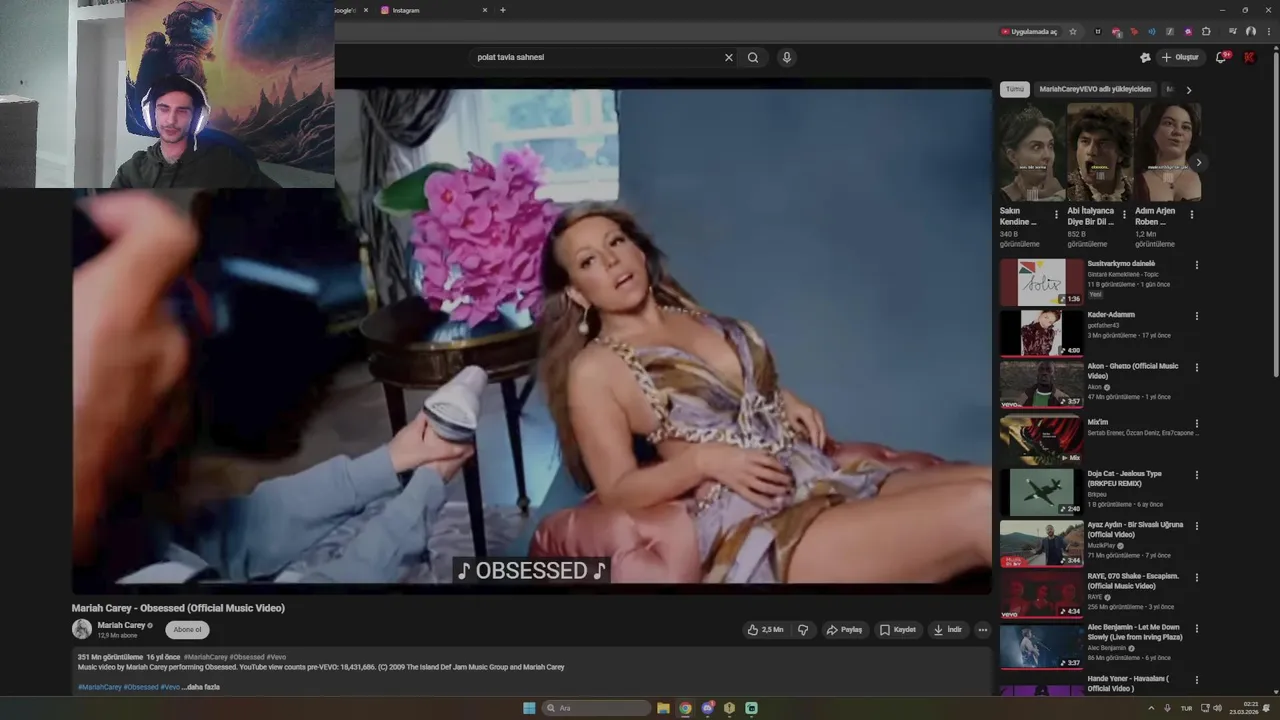Screen dimensions: 1280x720
Task: Open the Kader-Adamım video thumbnail
Action: pyautogui.click(x=1041, y=333)
